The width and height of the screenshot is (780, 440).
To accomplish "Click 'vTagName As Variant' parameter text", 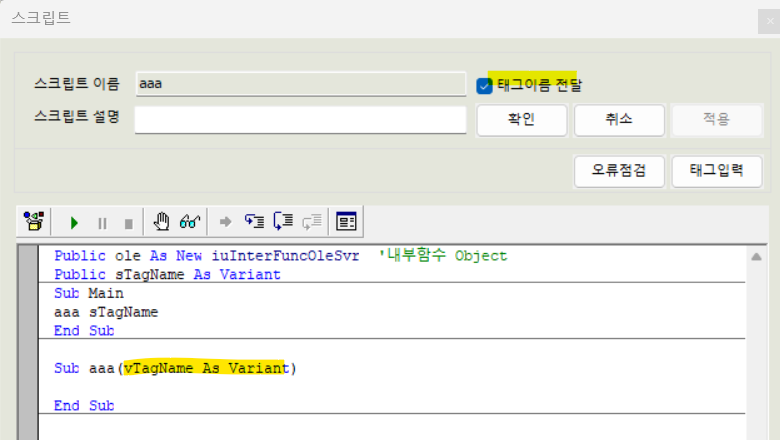I will click(x=206, y=368).
